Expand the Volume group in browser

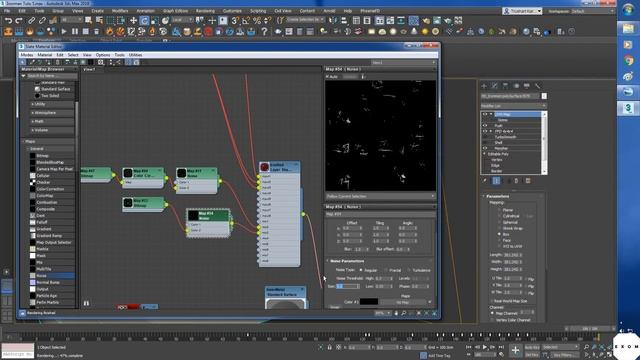tap(33, 130)
